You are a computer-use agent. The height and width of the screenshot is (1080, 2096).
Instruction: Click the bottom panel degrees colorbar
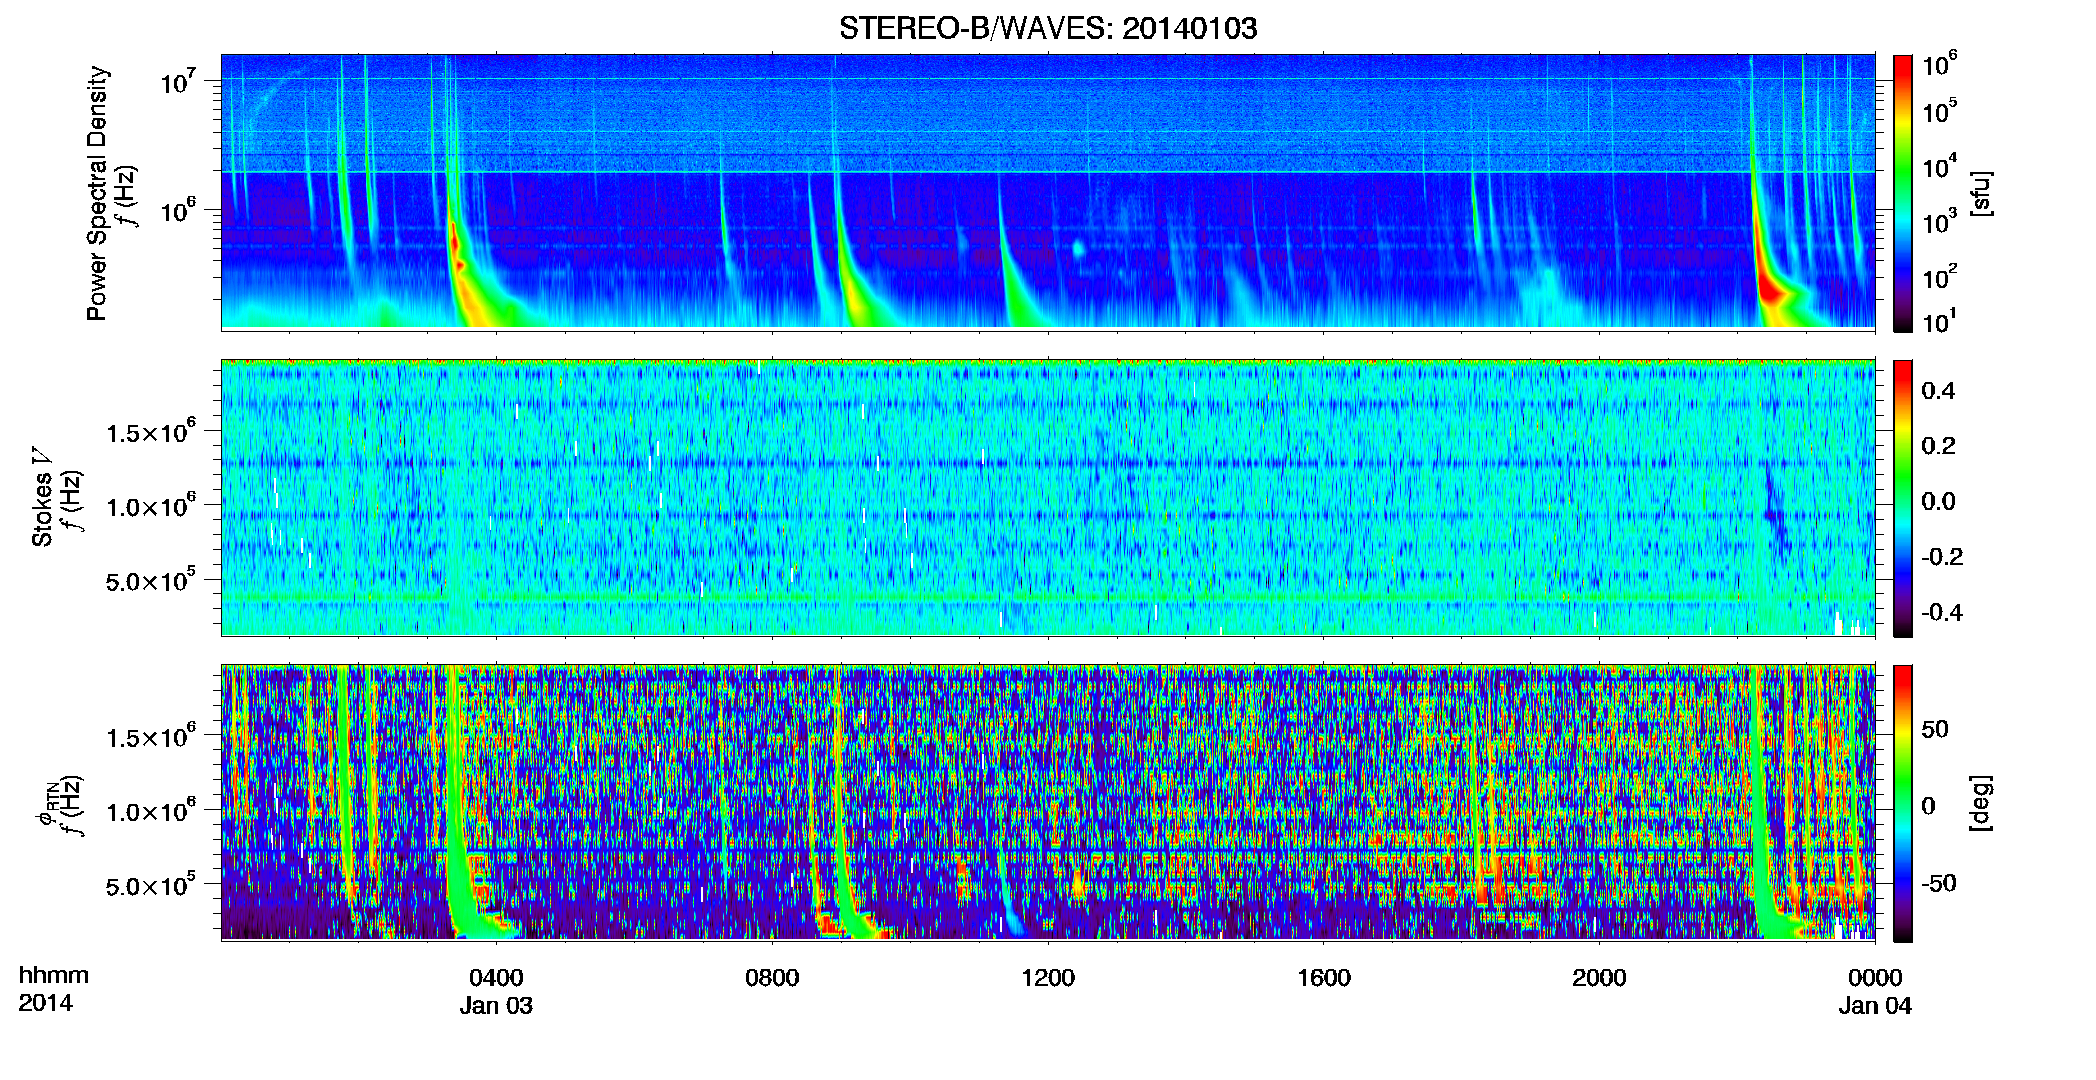(1902, 803)
